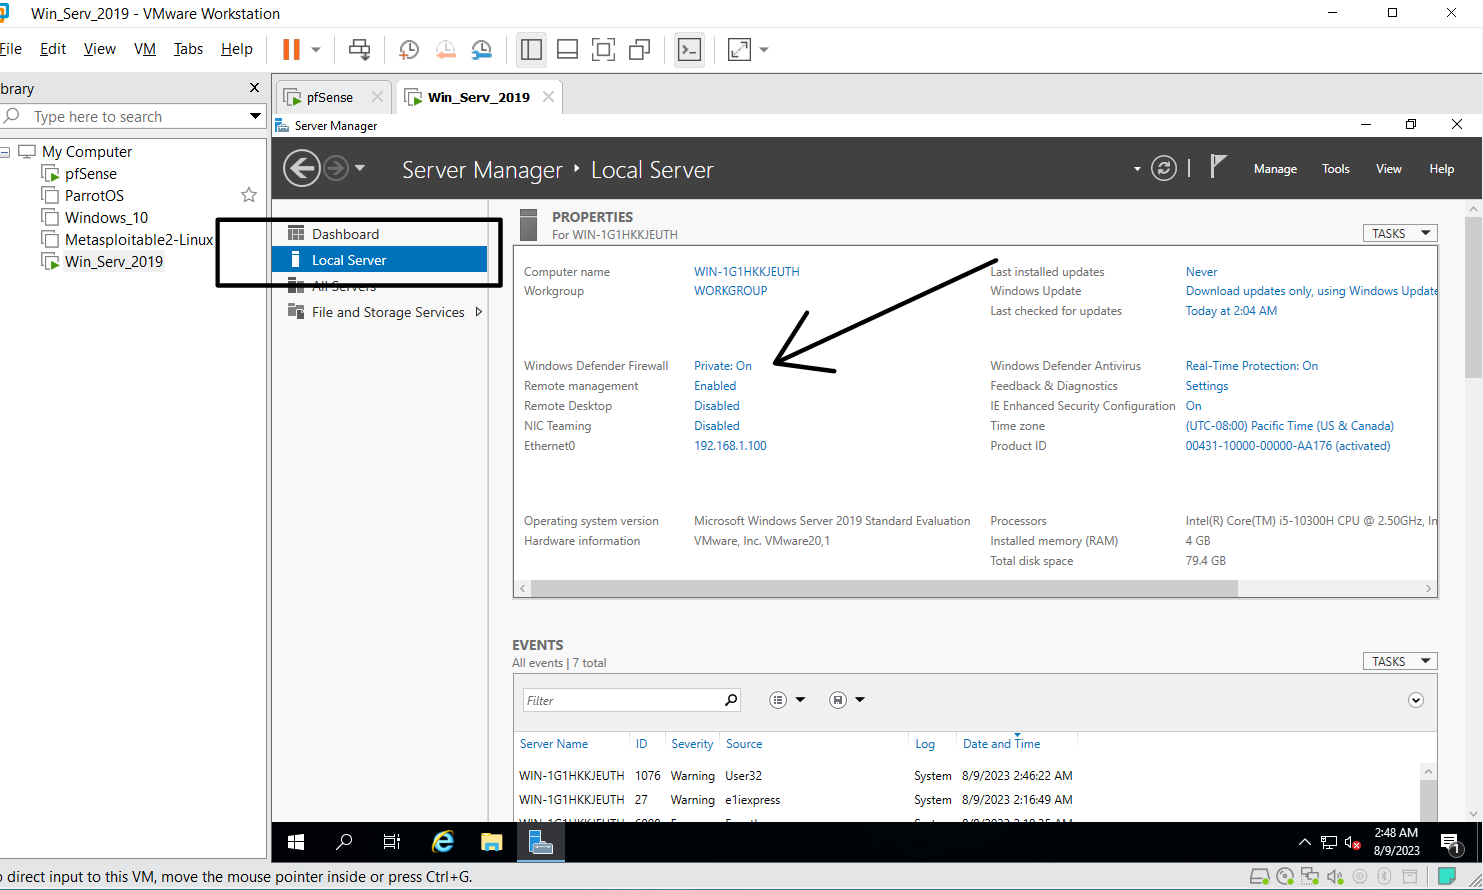Viewport: 1483px width, 890px height.
Task: Sort events by Severity column
Action: (x=692, y=744)
